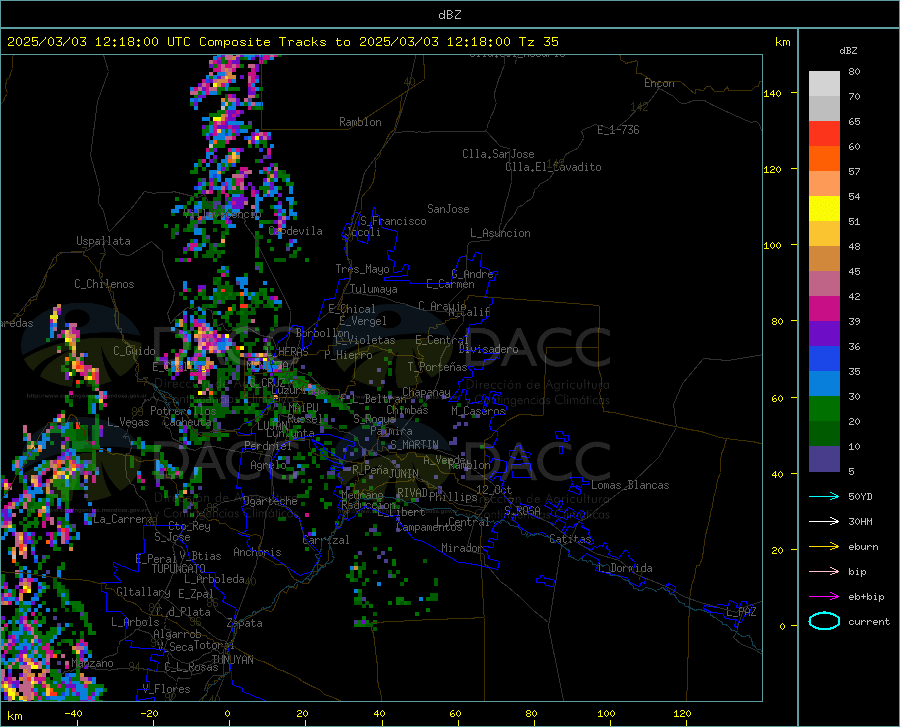Click the 5 dBZ dark purple swatch
Image resolution: width=900 pixels, height=727 pixels.
[824, 459]
